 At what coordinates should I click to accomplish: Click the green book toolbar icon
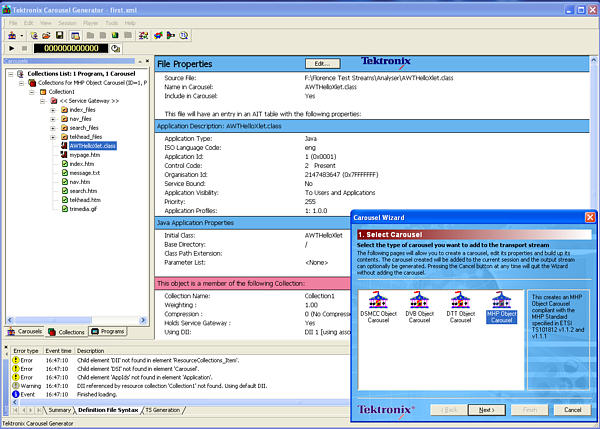click(115, 36)
